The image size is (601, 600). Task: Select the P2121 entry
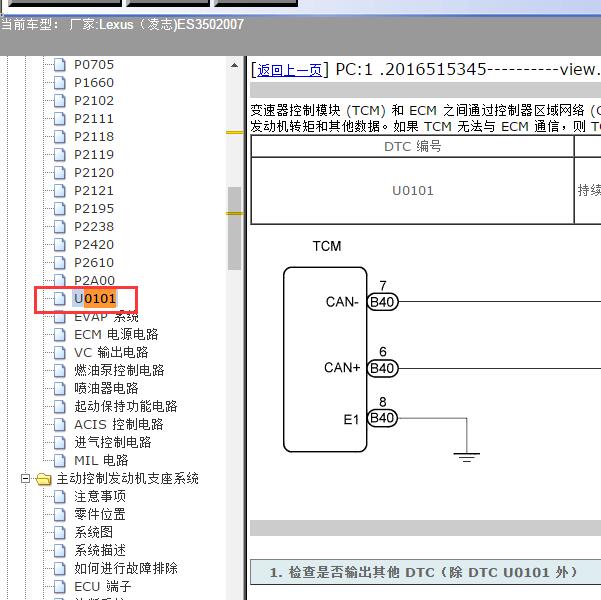(x=94, y=191)
